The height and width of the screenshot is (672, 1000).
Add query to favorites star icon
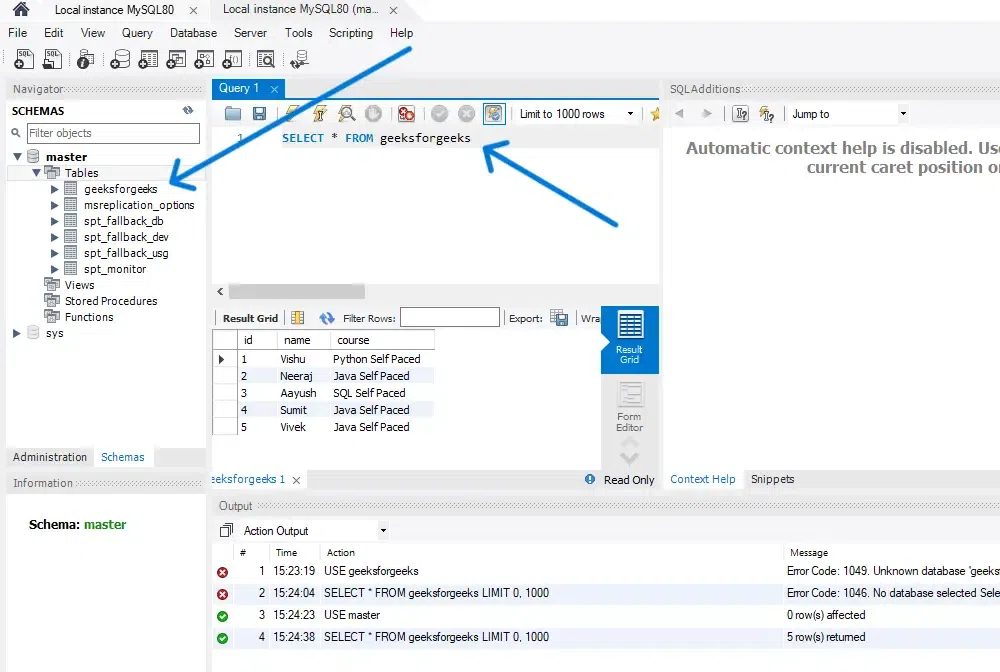click(654, 113)
